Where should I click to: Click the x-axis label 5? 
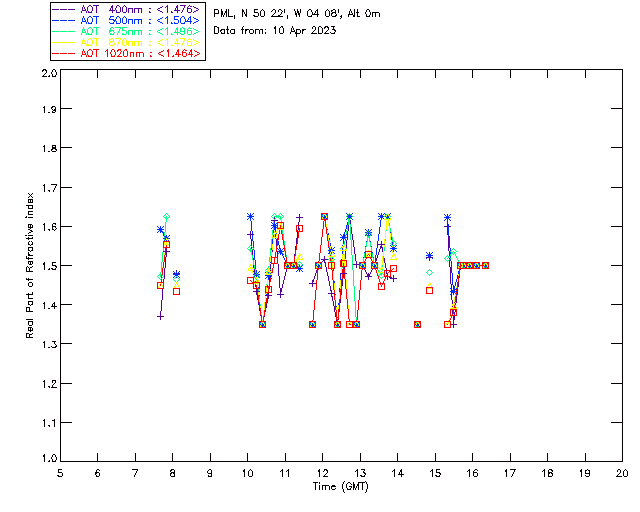tap(60, 473)
